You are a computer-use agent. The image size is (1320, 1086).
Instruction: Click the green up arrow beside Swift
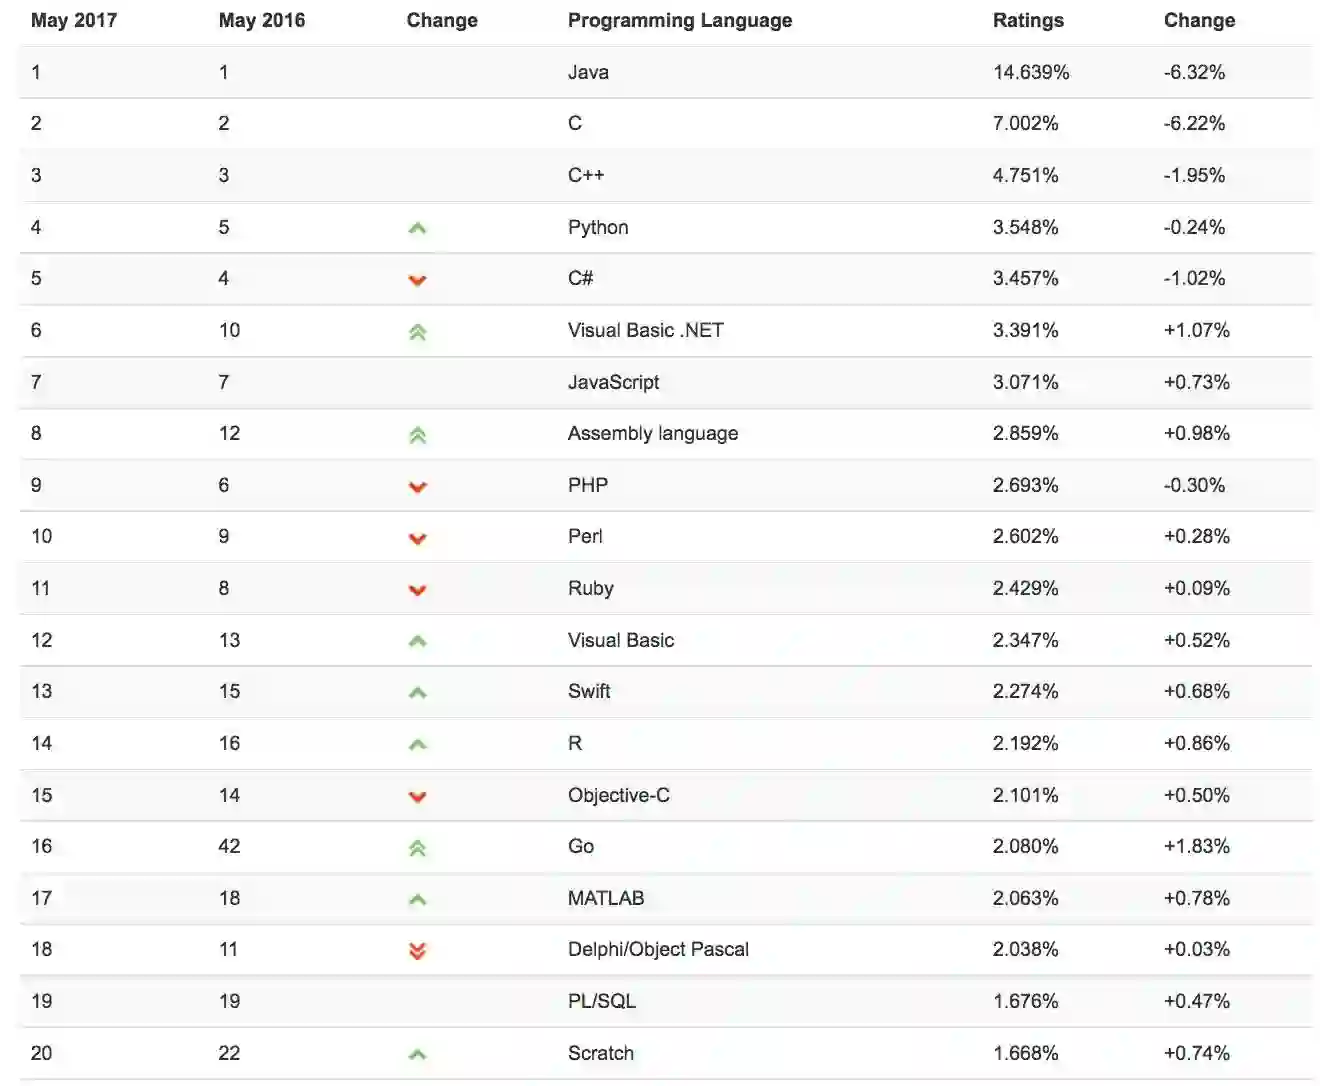coord(418,692)
